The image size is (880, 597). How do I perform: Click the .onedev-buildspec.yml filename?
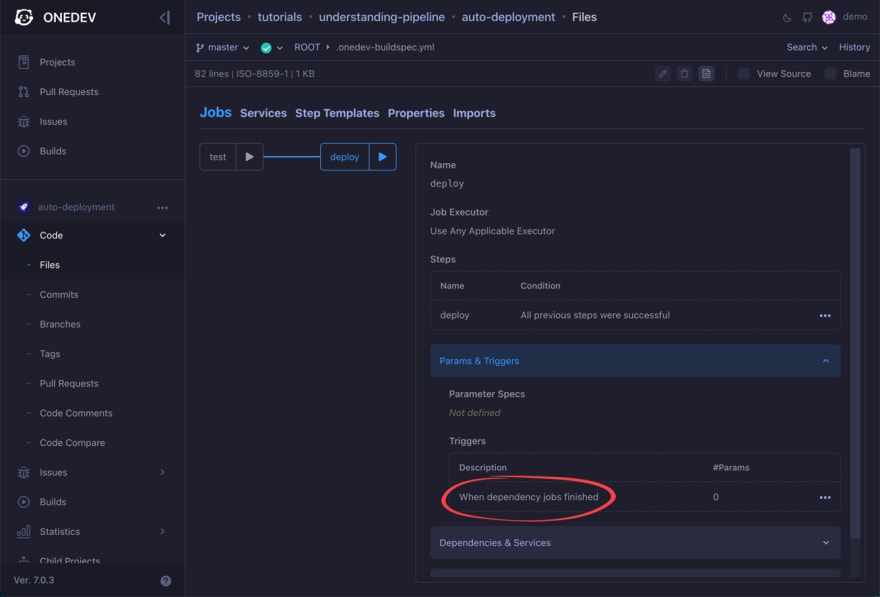pos(385,48)
